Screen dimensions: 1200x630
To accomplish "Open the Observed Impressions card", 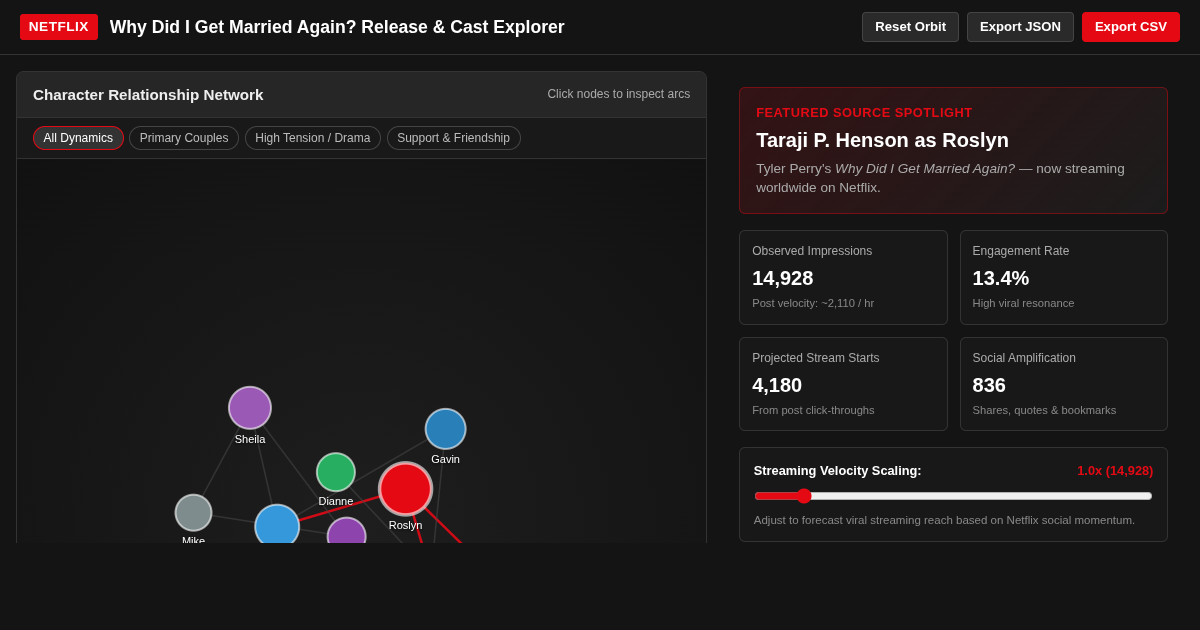I will [843, 278].
